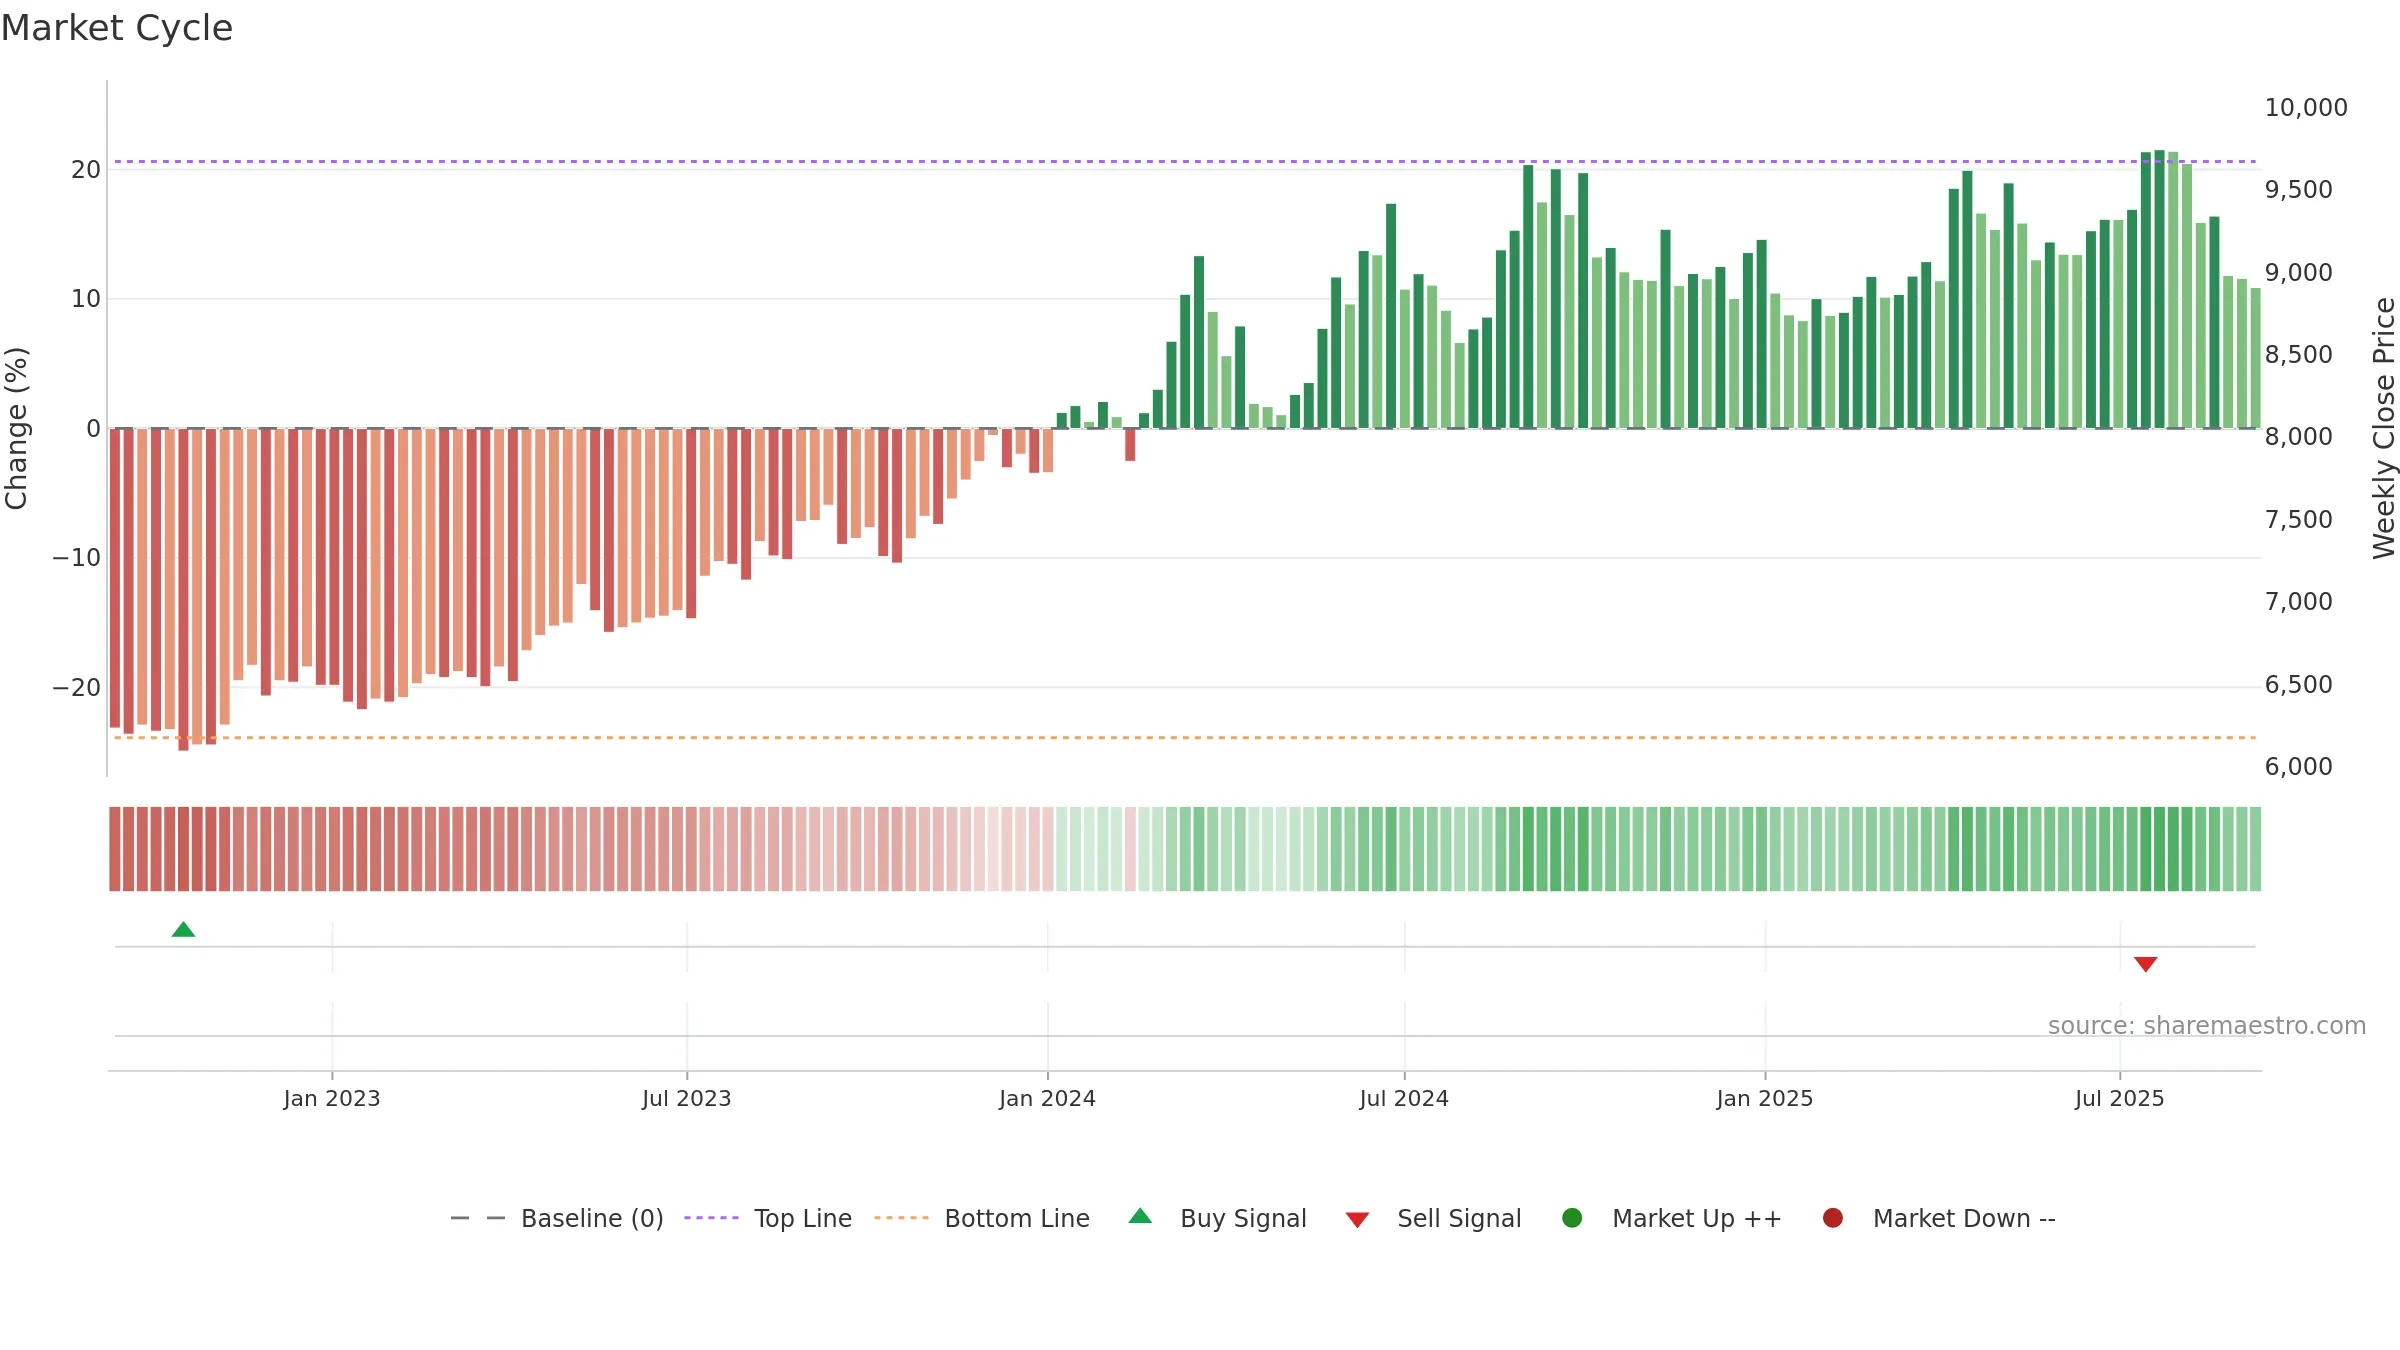Click the Weekly Close Price axis title
Viewport: 2400px width, 1350px height.
pos(2383,428)
